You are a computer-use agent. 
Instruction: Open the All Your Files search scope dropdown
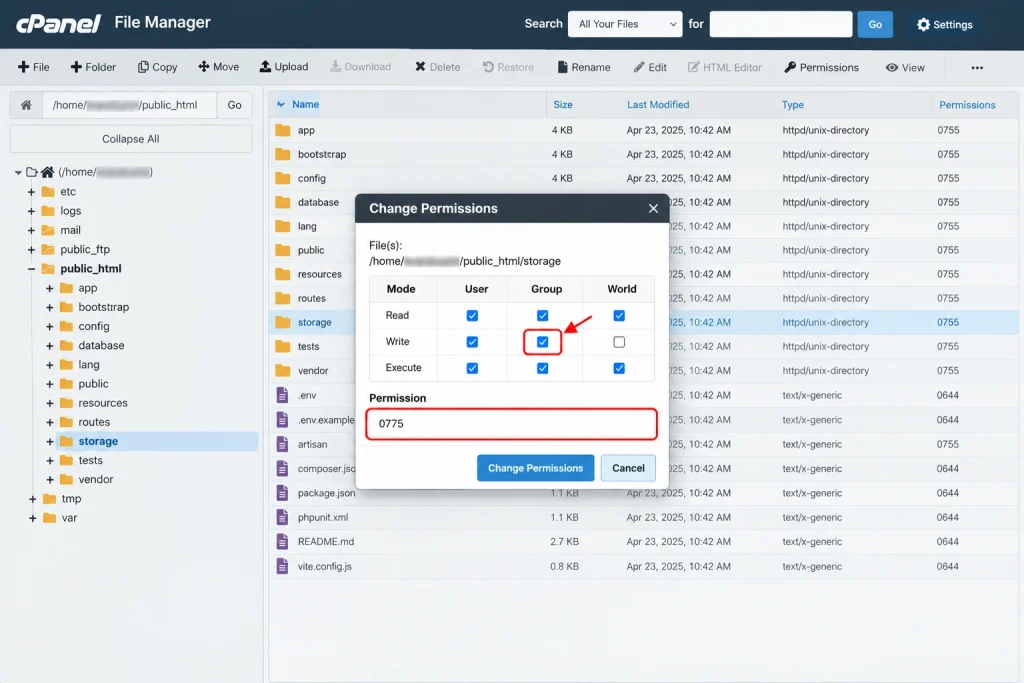[625, 24]
